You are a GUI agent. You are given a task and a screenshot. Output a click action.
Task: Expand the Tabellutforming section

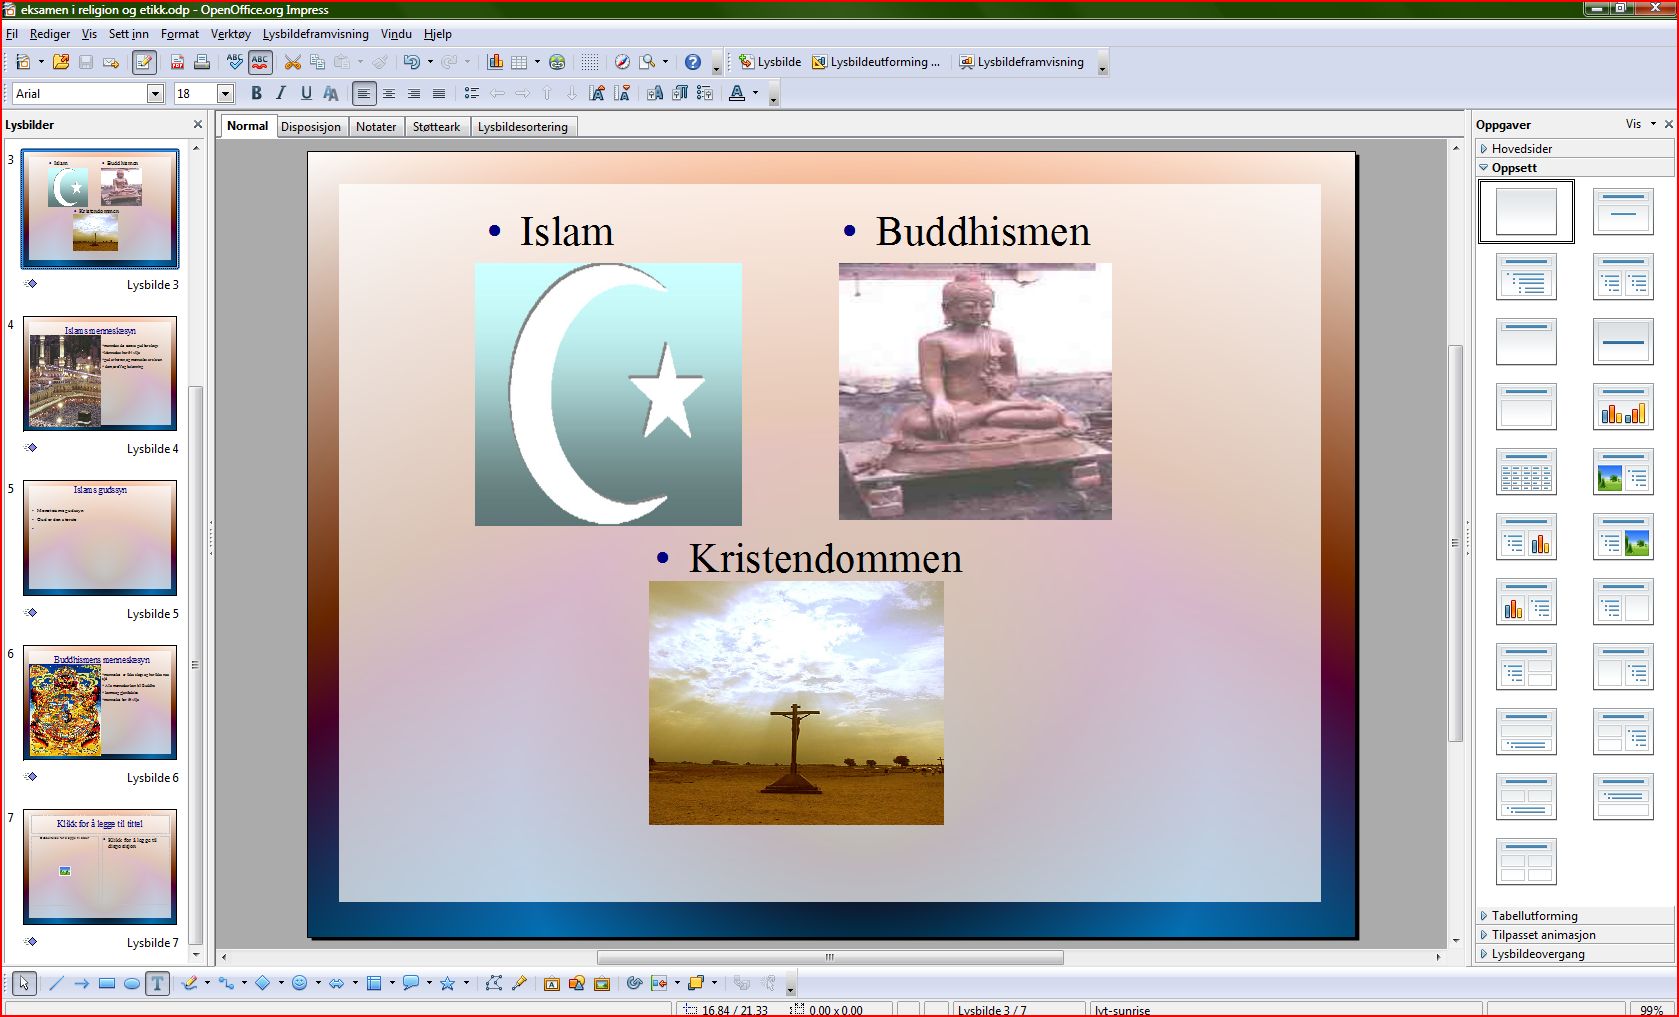tap(1574, 915)
